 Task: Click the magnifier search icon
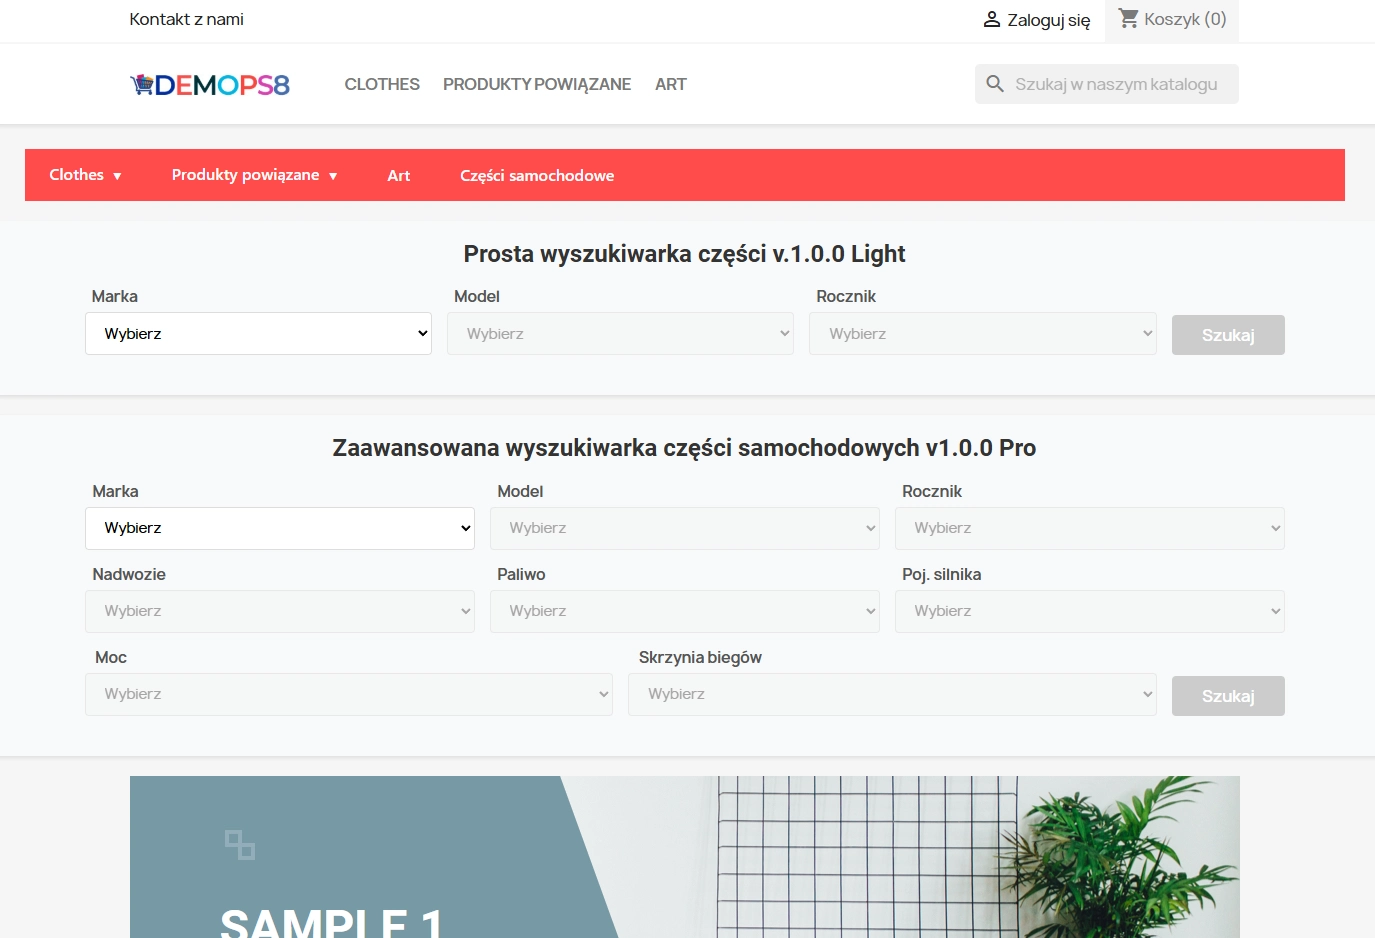click(995, 84)
